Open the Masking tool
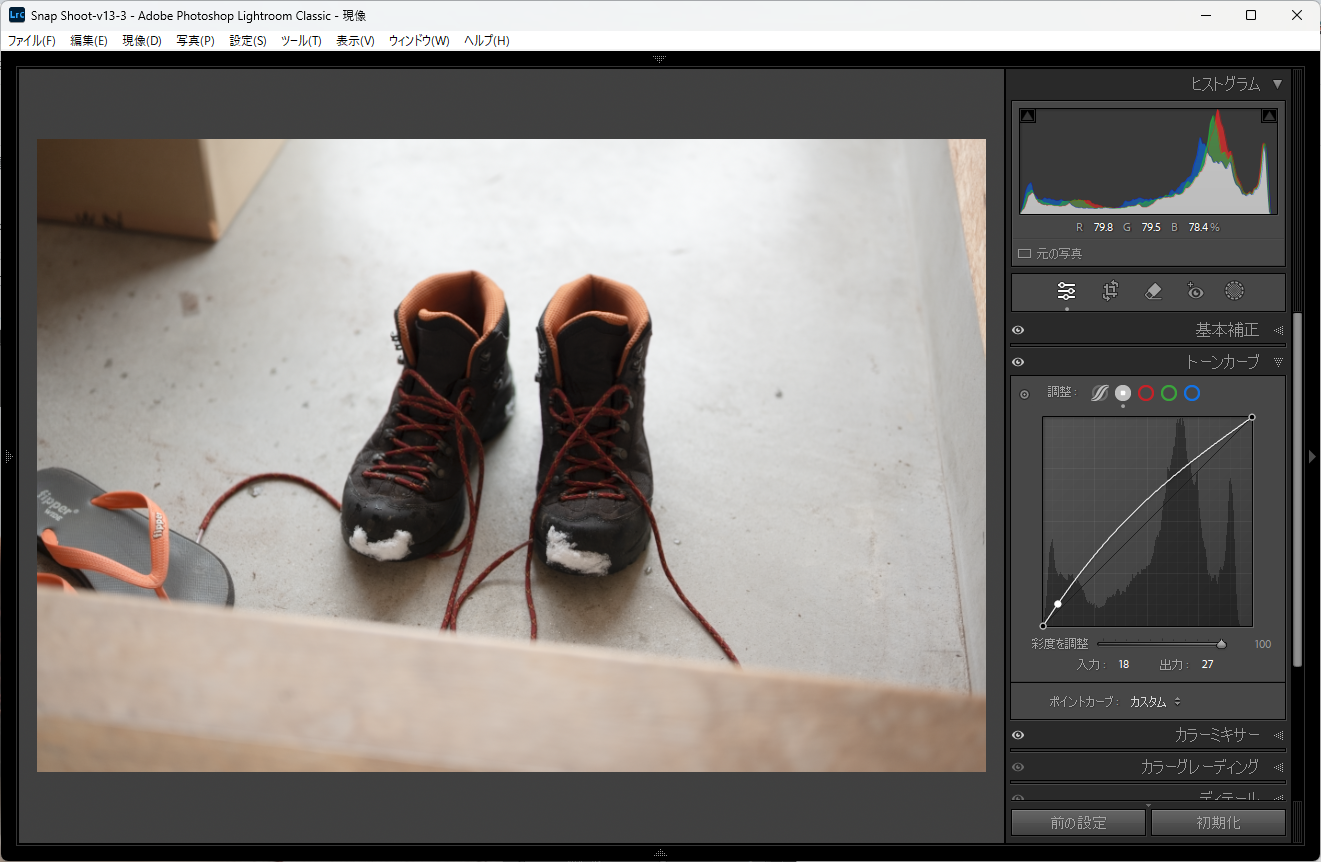Screen dimensions: 1321x862 (1235, 291)
